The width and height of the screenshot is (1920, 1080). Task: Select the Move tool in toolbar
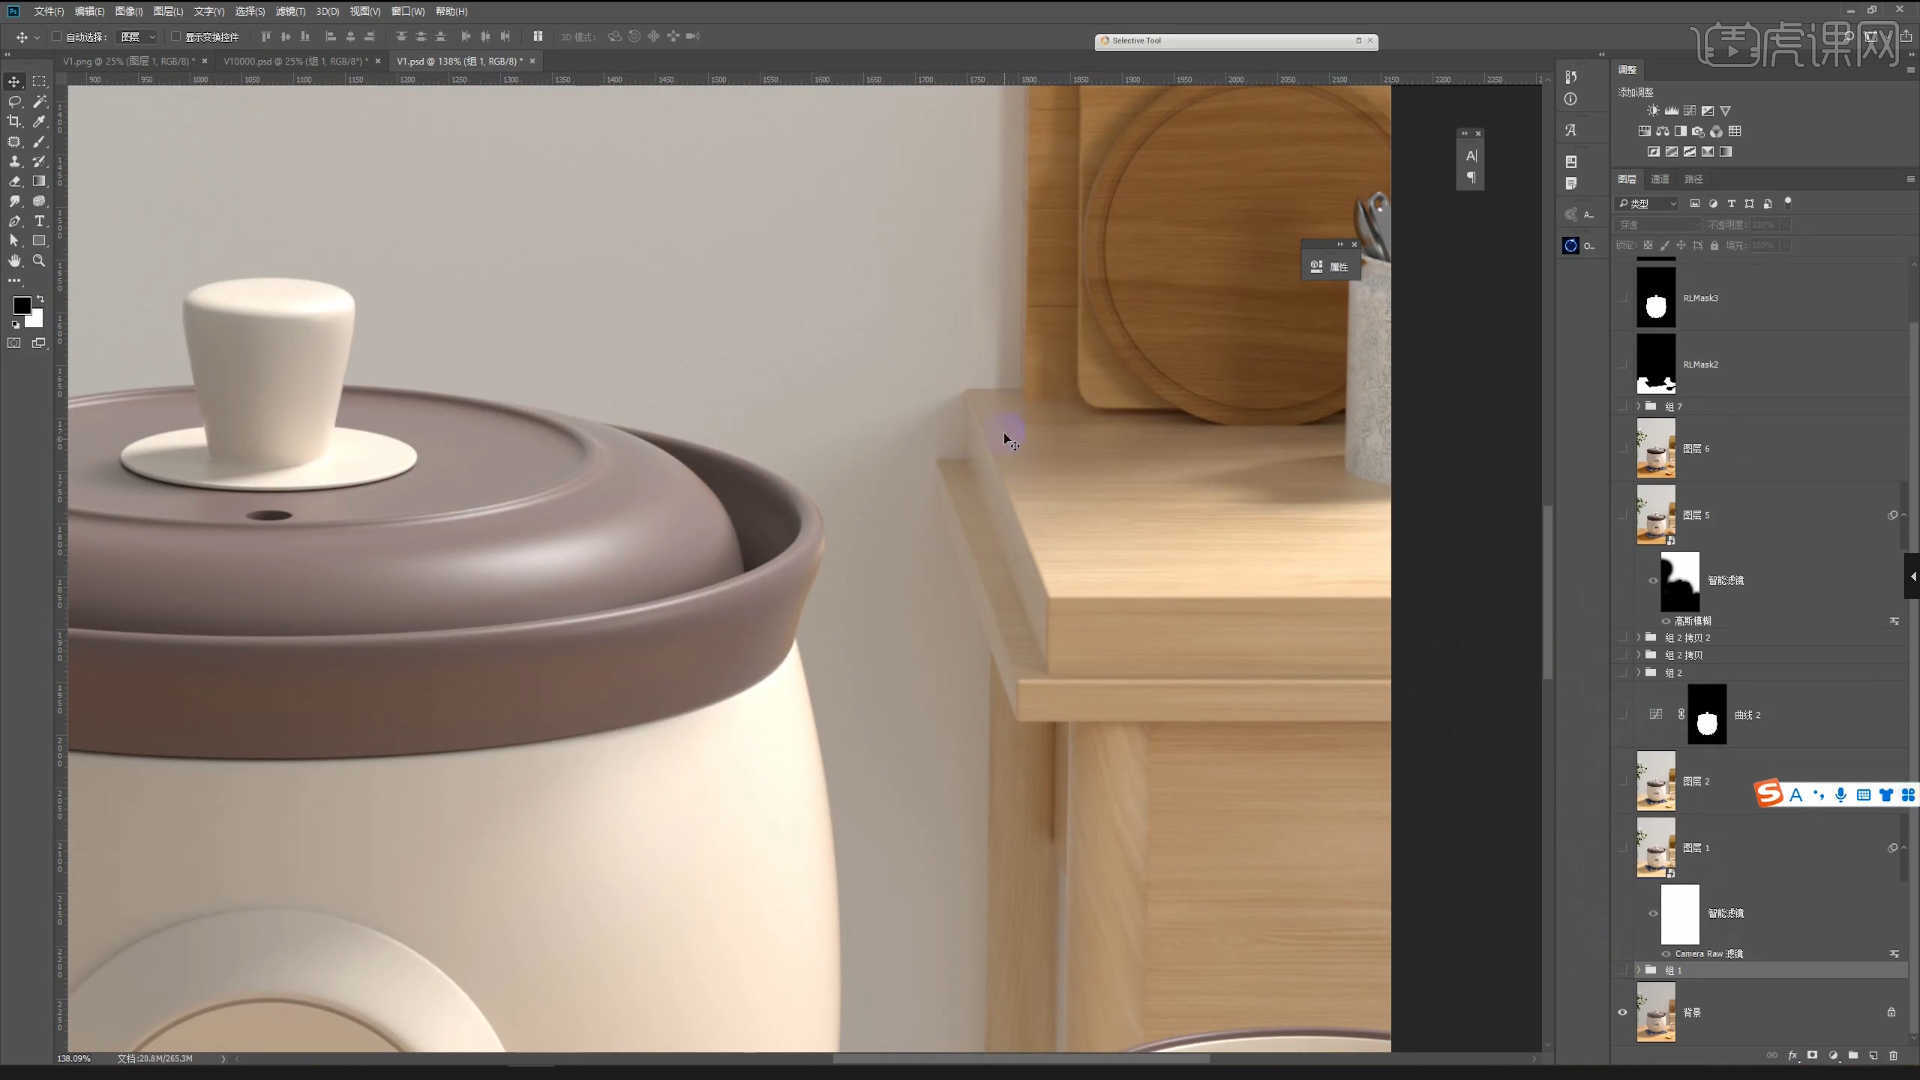click(16, 82)
